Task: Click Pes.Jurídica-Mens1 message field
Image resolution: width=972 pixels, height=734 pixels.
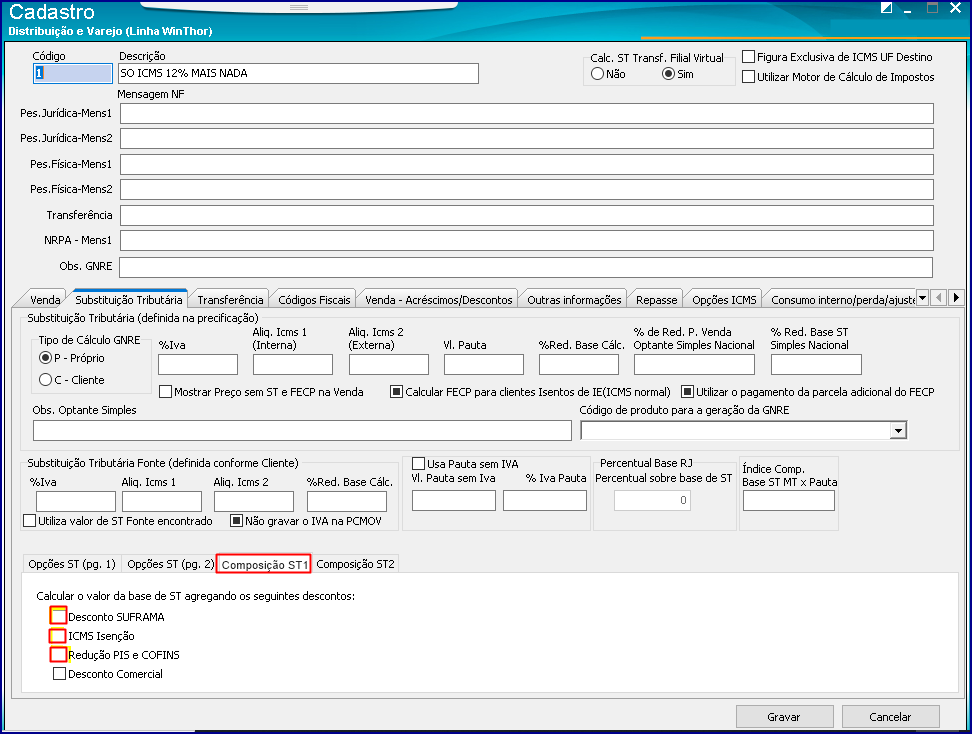Action: [x=526, y=113]
